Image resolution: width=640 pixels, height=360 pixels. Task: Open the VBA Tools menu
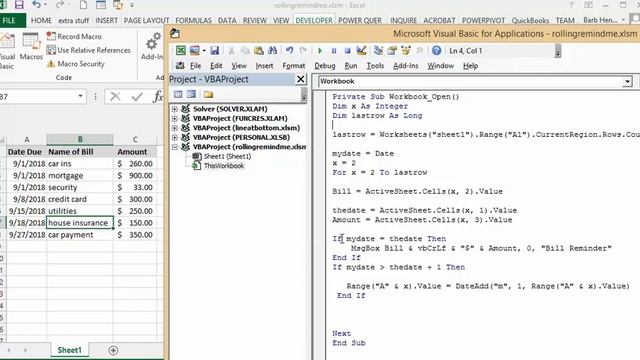coord(375,66)
